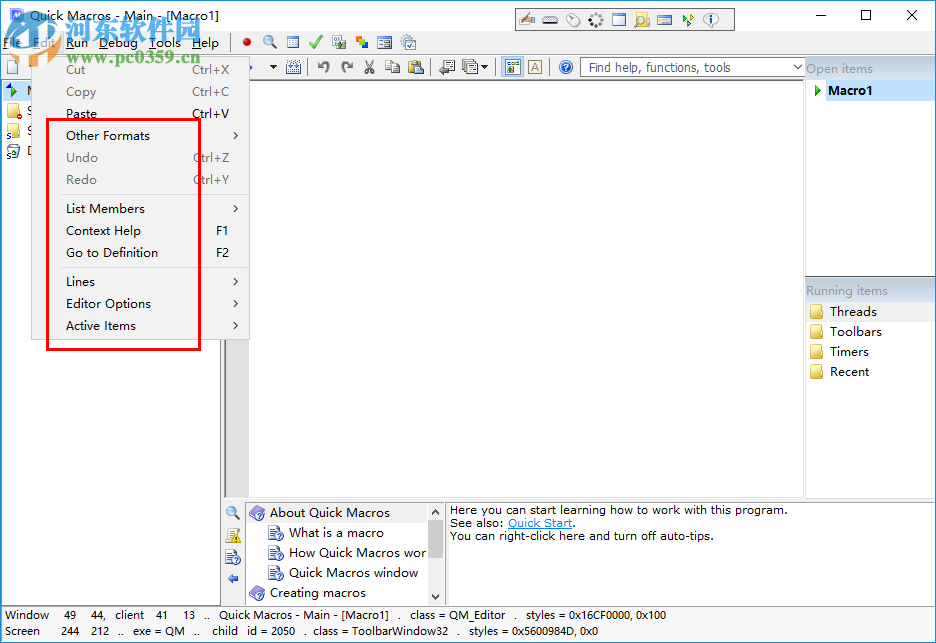Click the Find file folder magnifier tool
936x643 pixels.
tap(642, 20)
